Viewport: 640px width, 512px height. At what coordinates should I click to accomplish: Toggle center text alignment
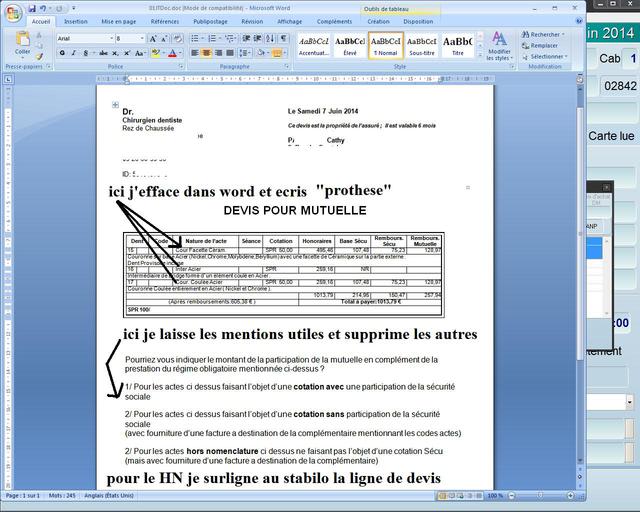(207, 53)
